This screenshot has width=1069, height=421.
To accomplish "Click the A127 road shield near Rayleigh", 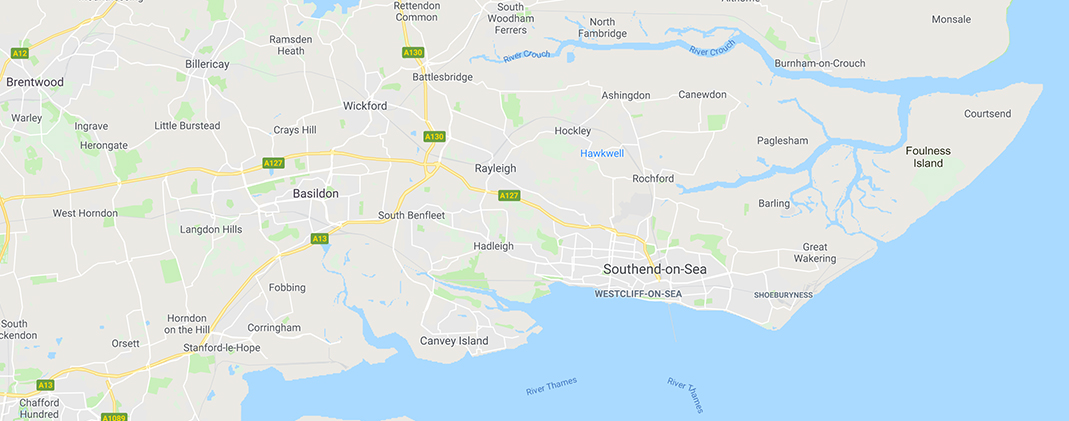I will 509,196.
